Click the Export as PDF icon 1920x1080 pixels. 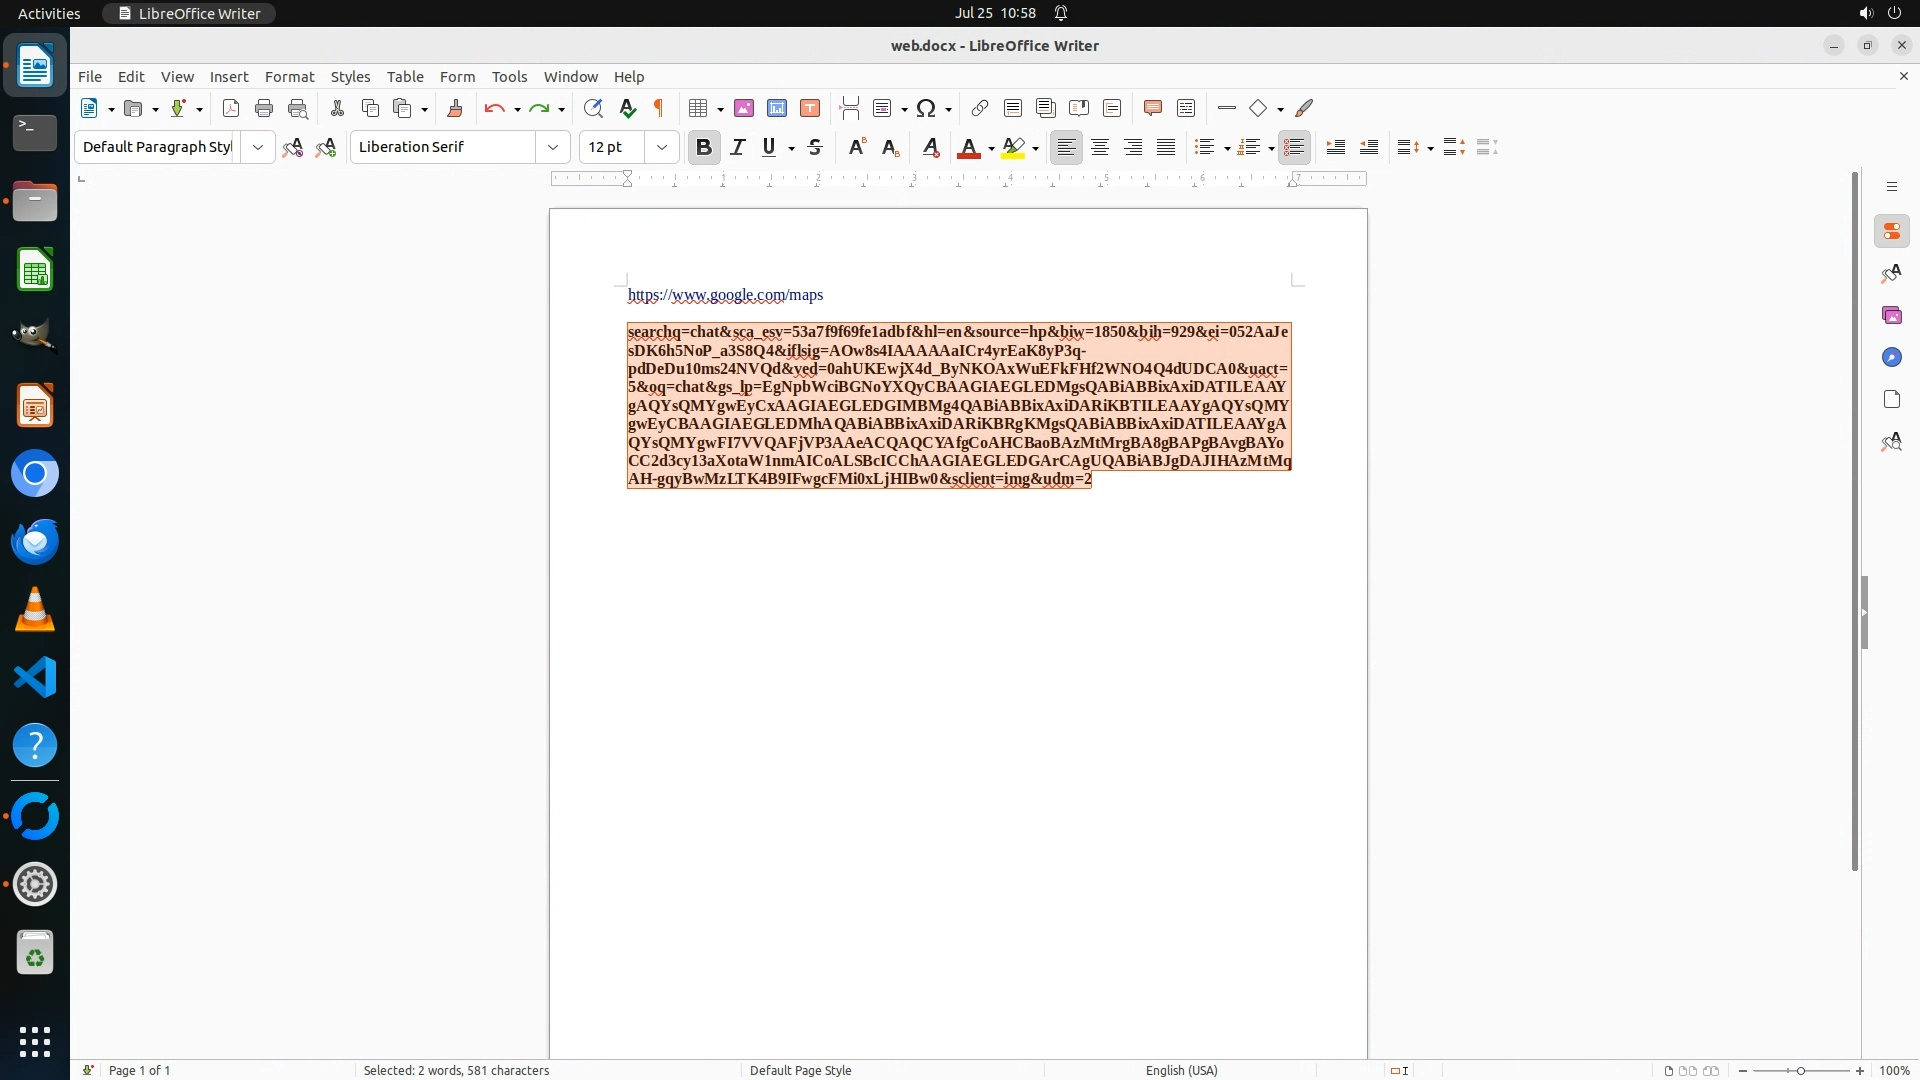(x=231, y=108)
